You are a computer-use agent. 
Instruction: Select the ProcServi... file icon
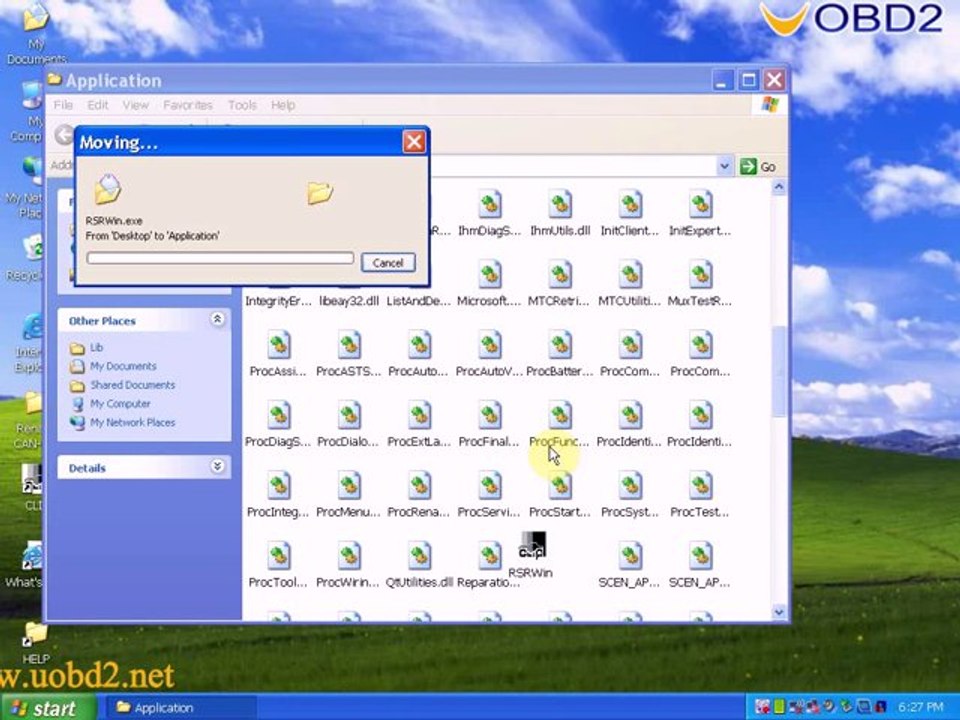pos(490,486)
